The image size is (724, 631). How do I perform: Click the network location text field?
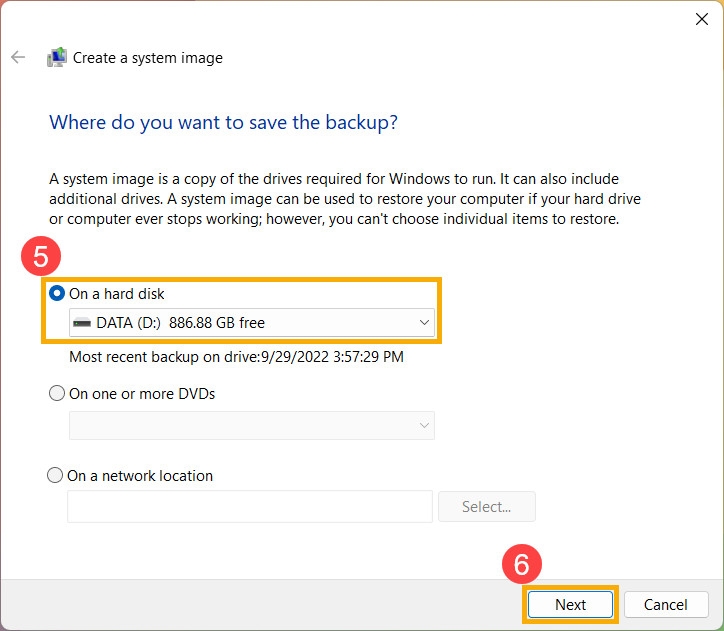(x=249, y=507)
